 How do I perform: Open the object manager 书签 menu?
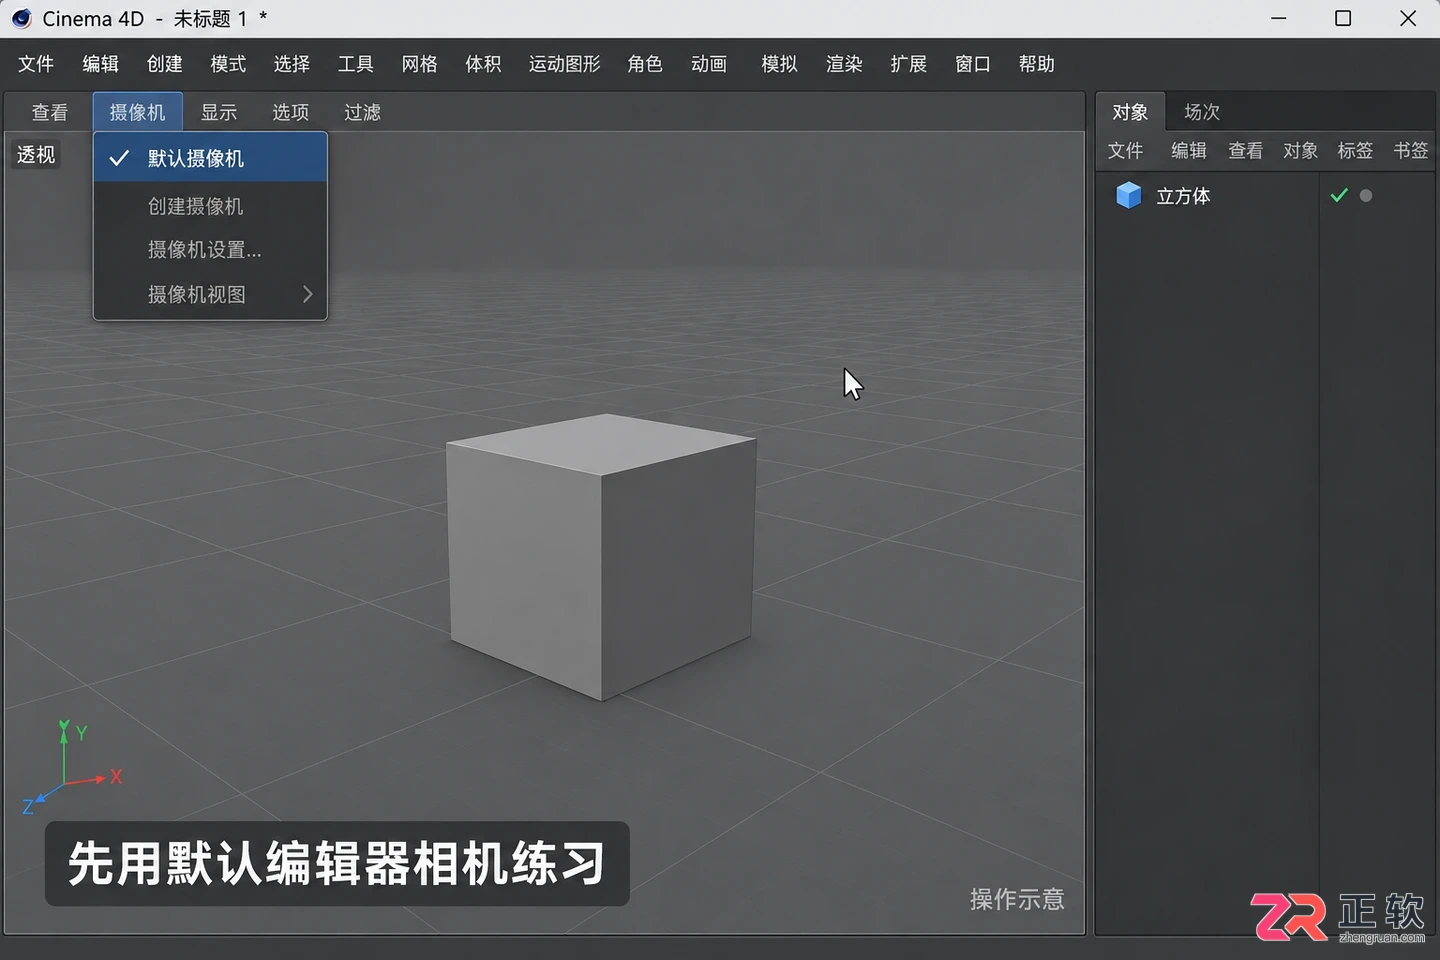click(x=1411, y=151)
